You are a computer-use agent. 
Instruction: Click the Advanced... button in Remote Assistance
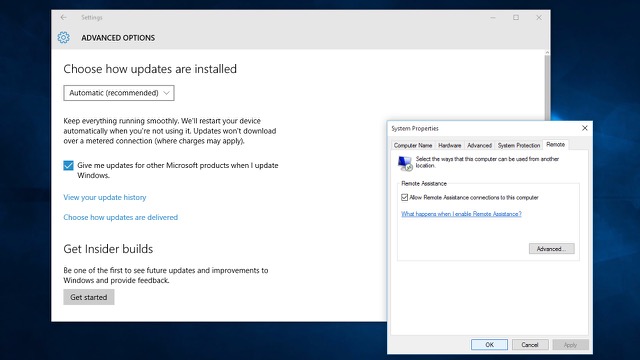[551, 249]
